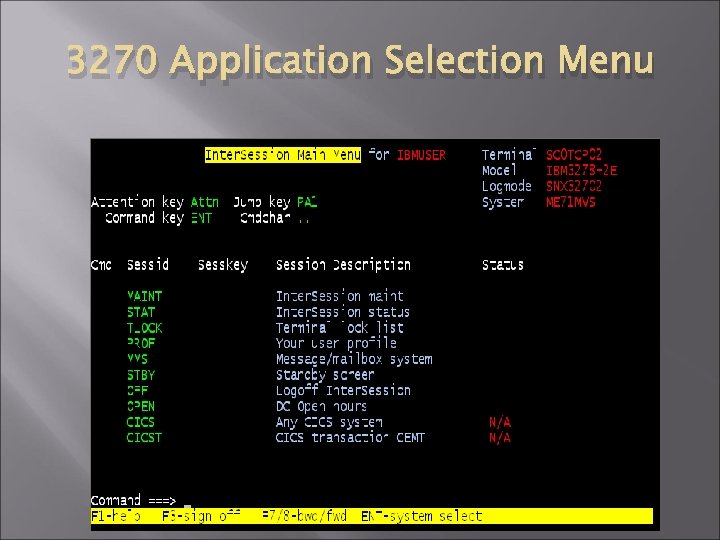720x540 pixels.
Task: Click ENT-system select in the key bar
Action: click(422, 516)
